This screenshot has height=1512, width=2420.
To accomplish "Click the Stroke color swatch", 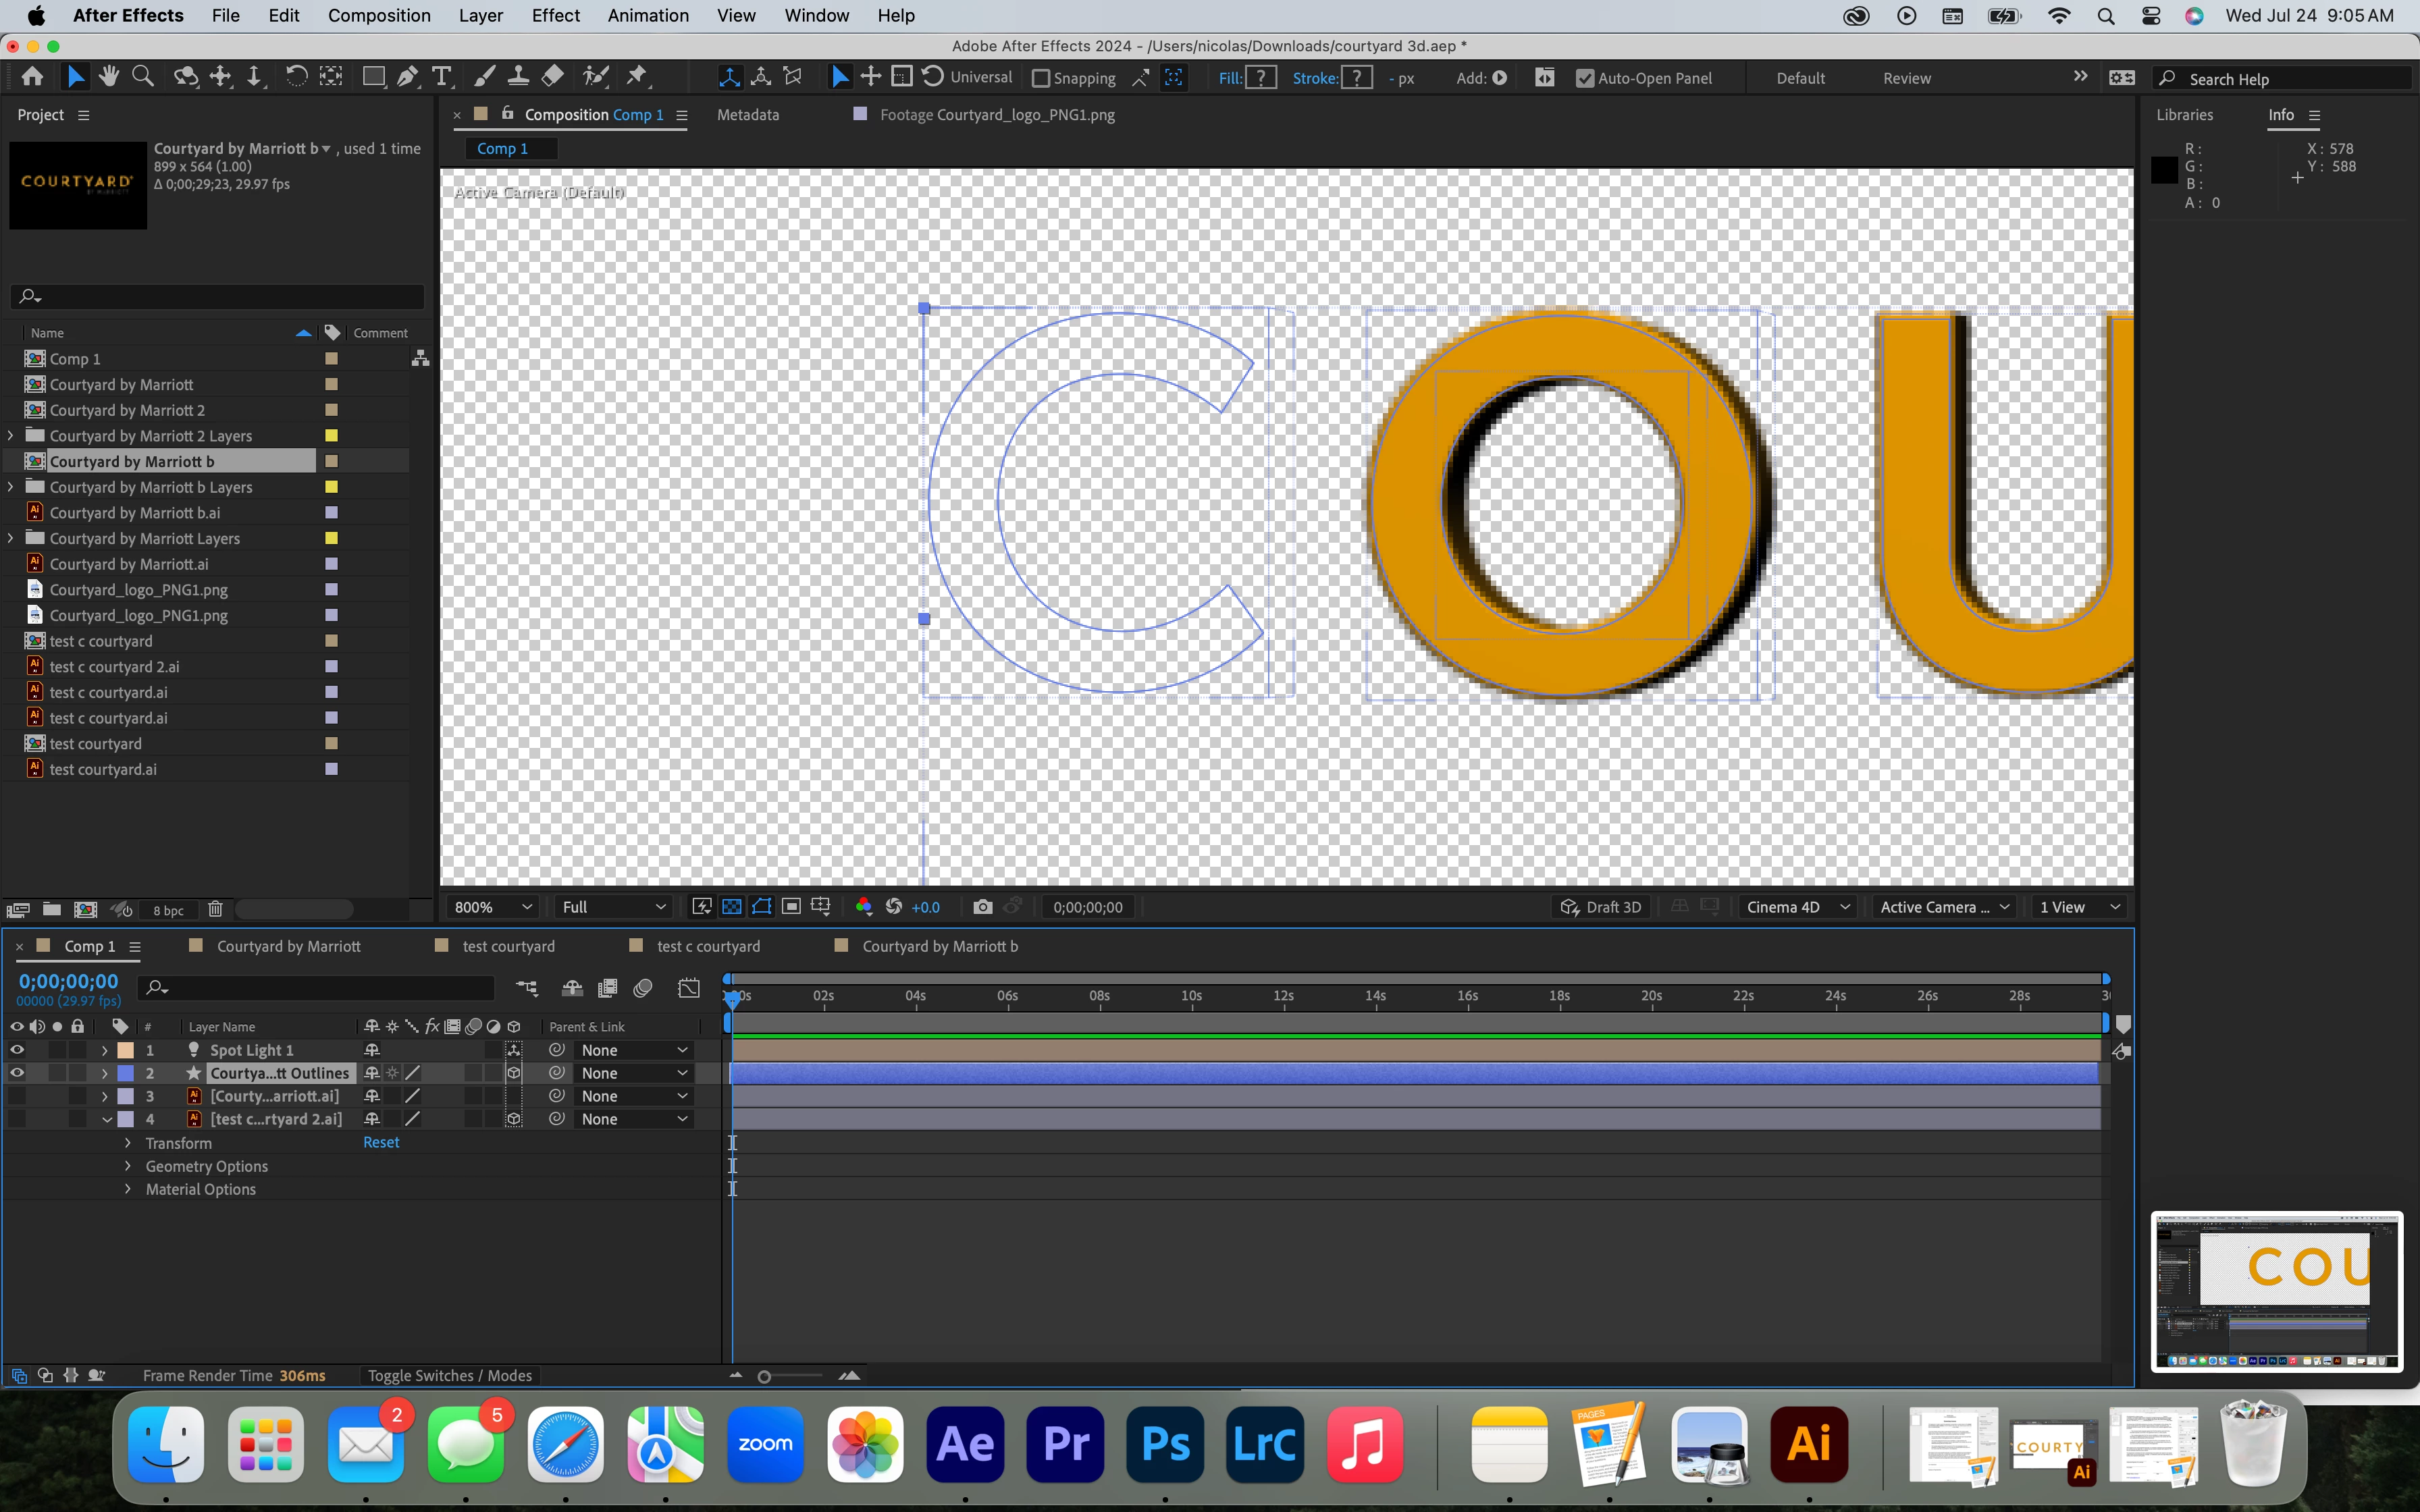I will pos(1356,78).
